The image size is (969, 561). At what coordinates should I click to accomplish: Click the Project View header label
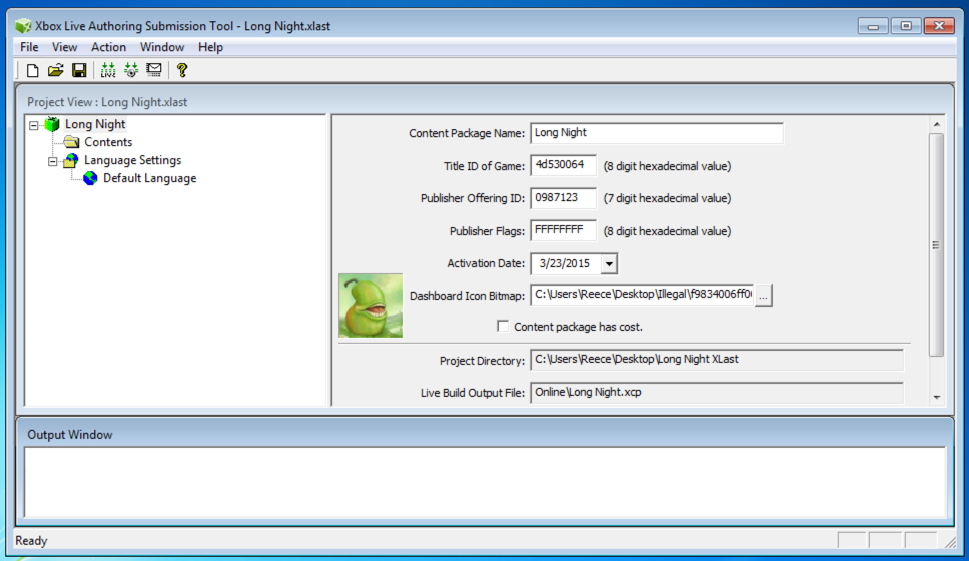pyautogui.click(x=107, y=102)
